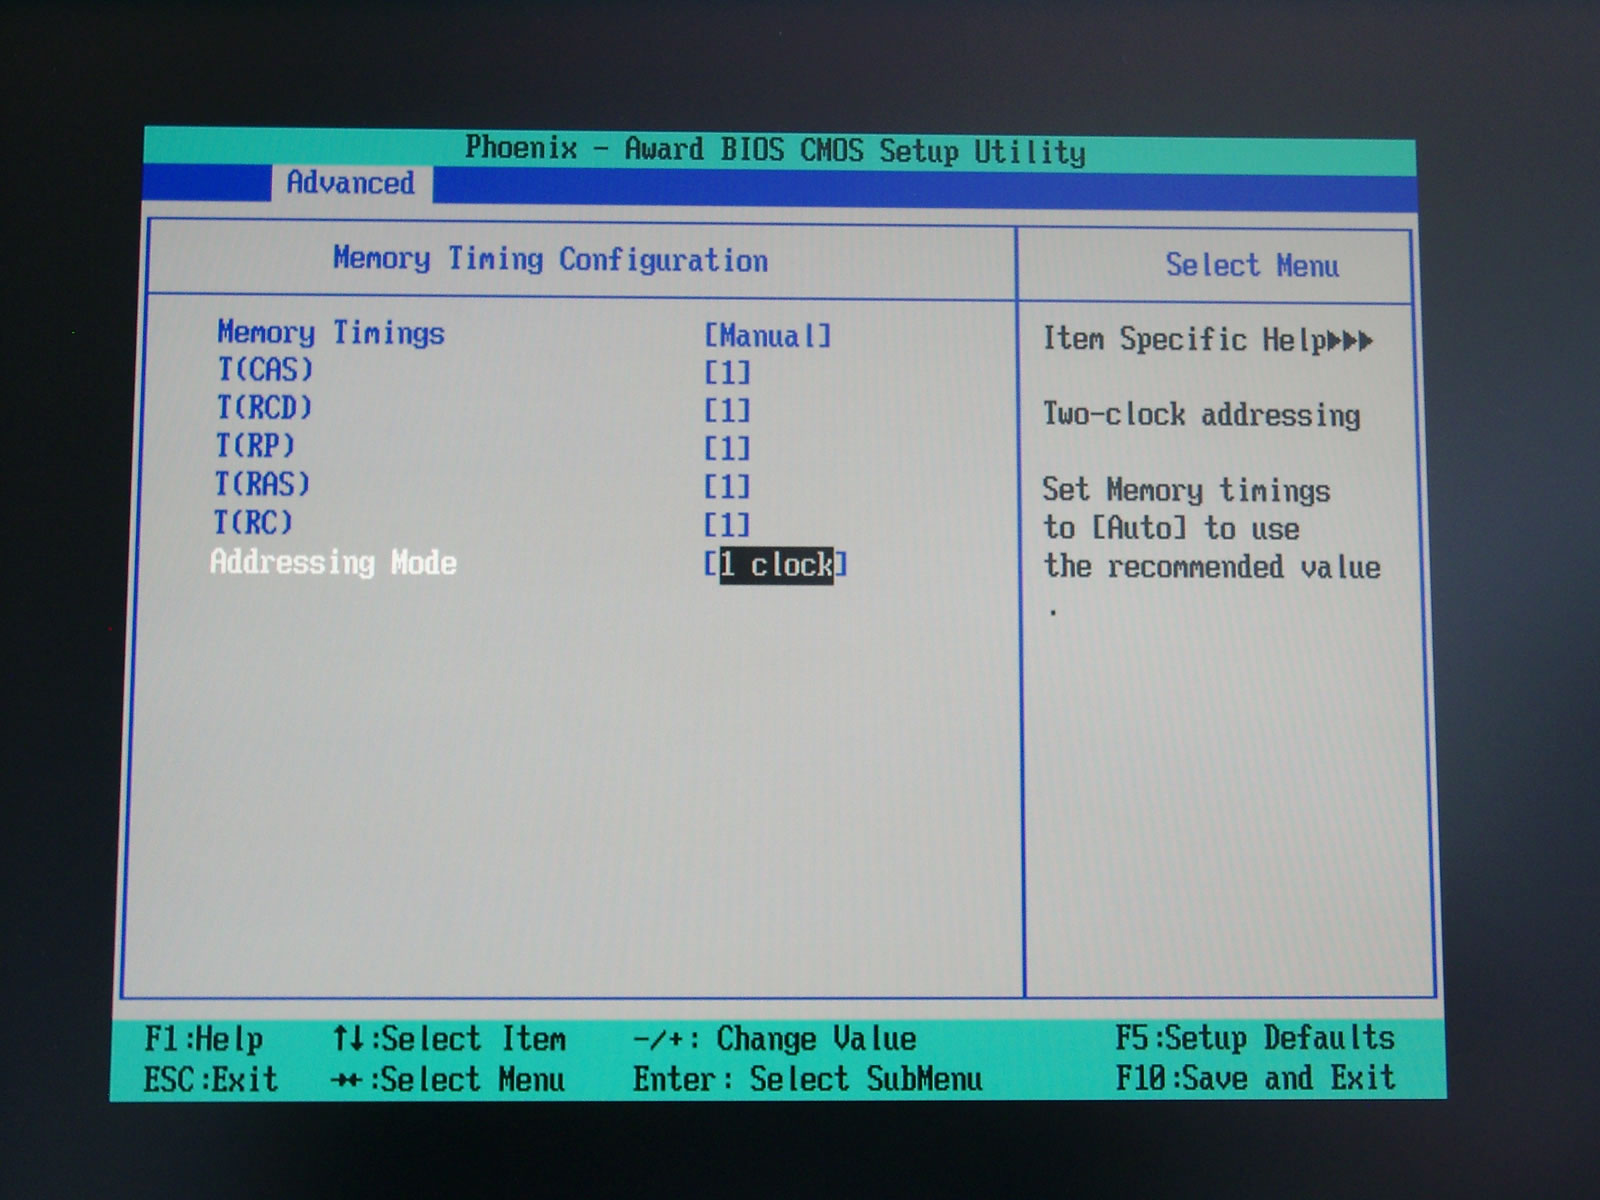Click the left-right arrows icon in footer
Image resolution: width=1600 pixels, height=1200 pixels.
pyautogui.click(x=347, y=1081)
